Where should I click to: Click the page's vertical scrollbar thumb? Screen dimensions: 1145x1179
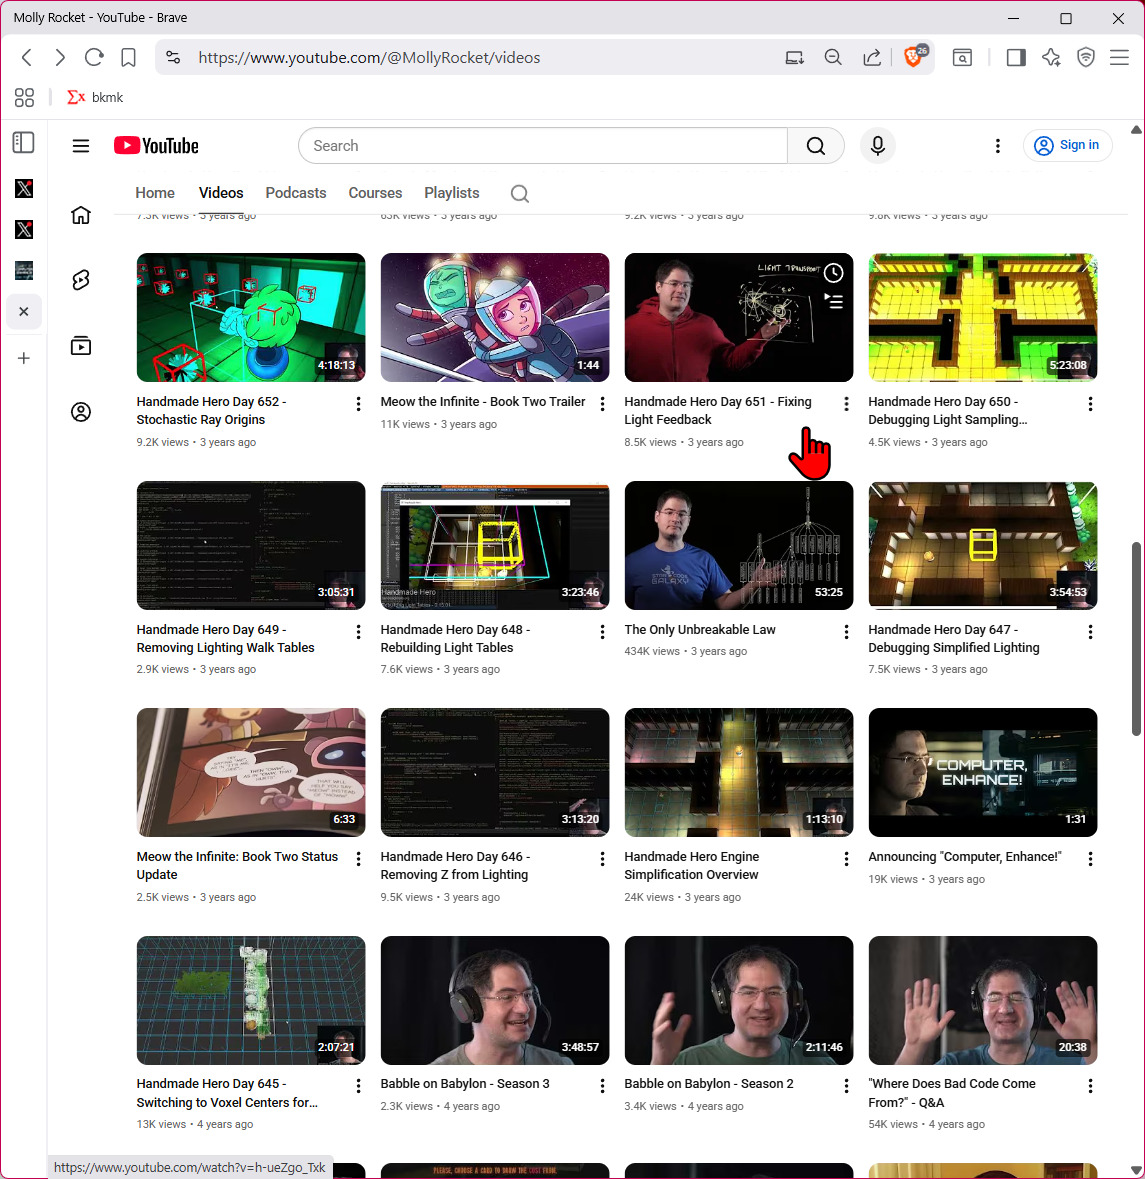click(x=1136, y=640)
